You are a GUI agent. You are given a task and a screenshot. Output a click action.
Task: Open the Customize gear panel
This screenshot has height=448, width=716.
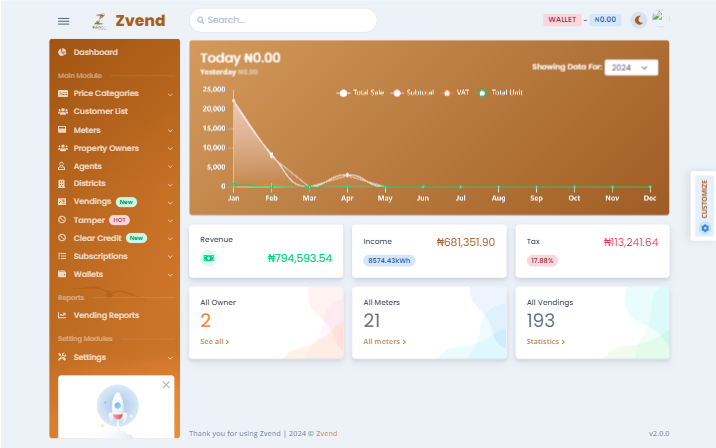coord(704,228)
